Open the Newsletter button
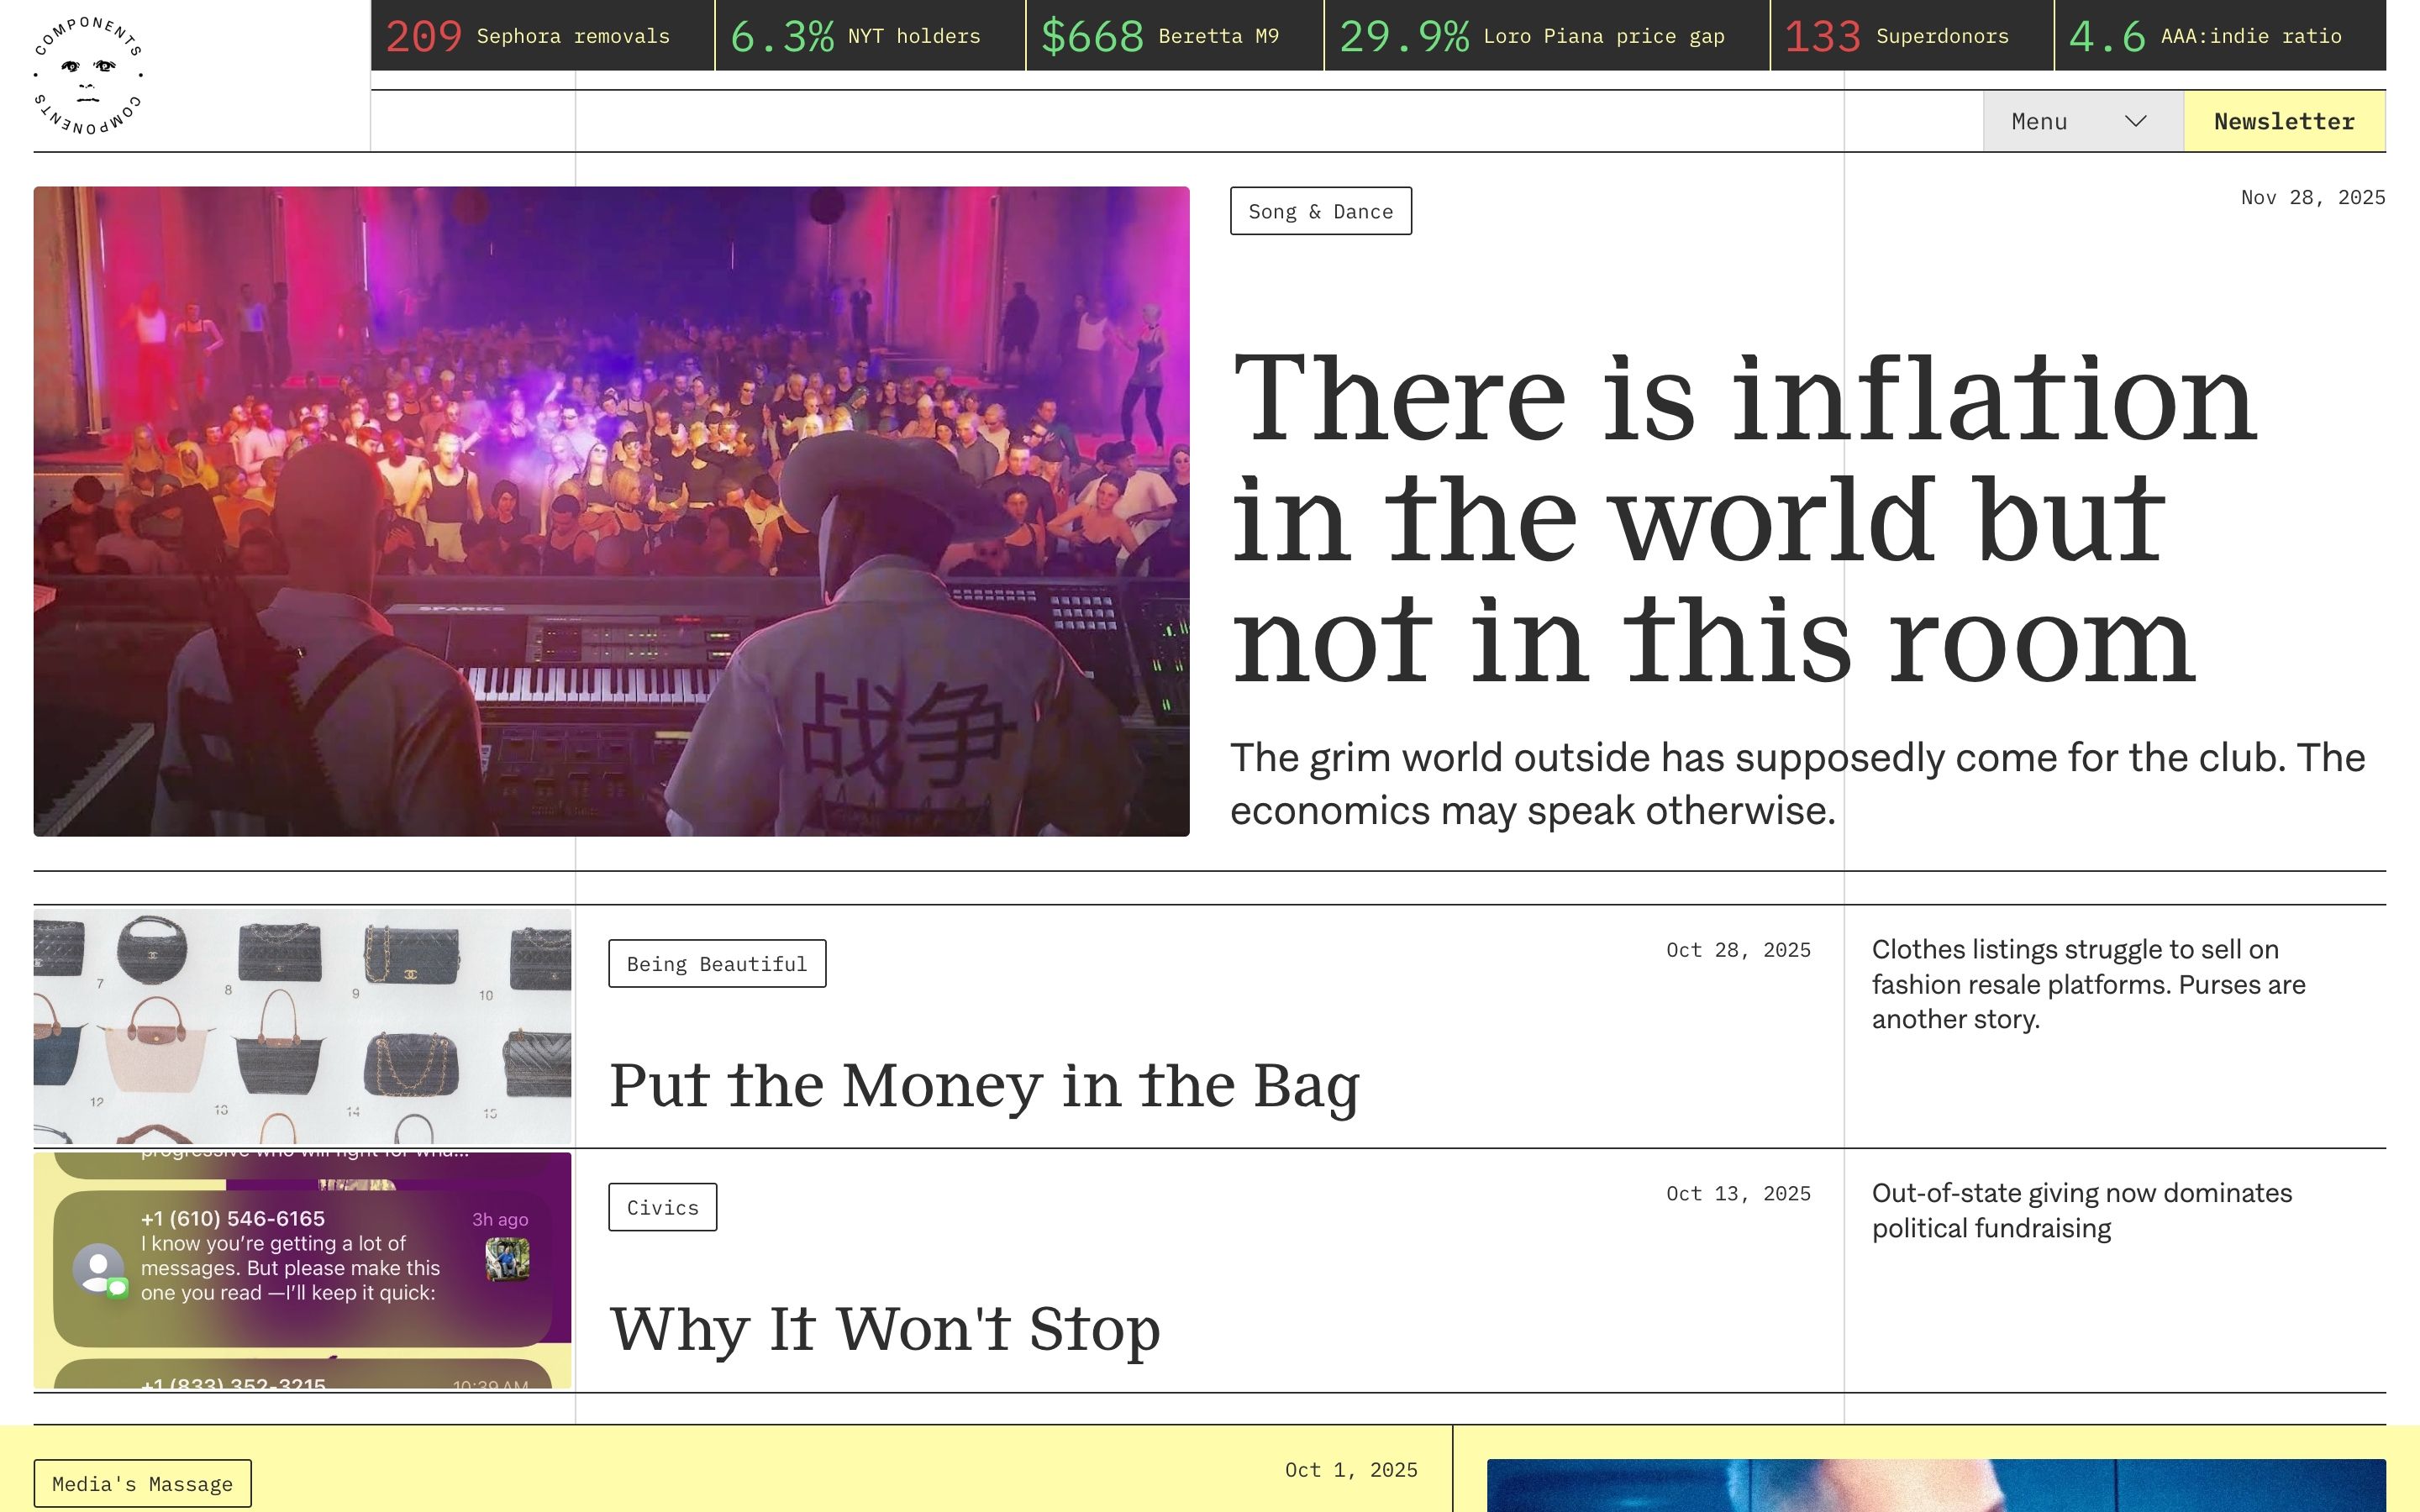This screenshot has height=1512, width=2420. click(x=2284, y=121)
